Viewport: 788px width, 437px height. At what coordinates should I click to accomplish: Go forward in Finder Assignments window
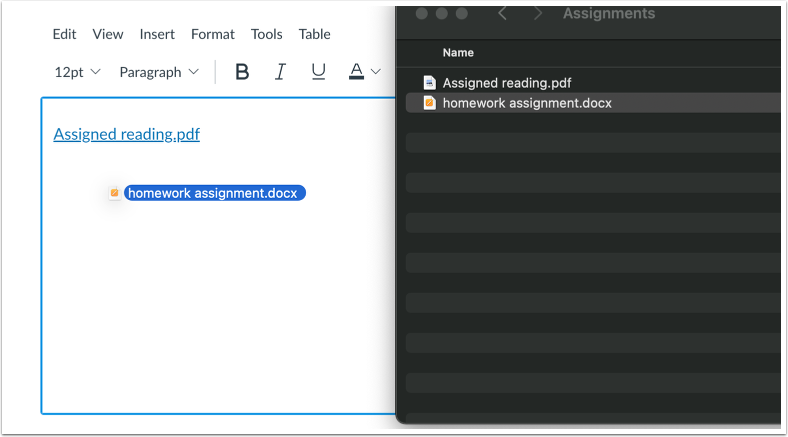pos(538,14)
